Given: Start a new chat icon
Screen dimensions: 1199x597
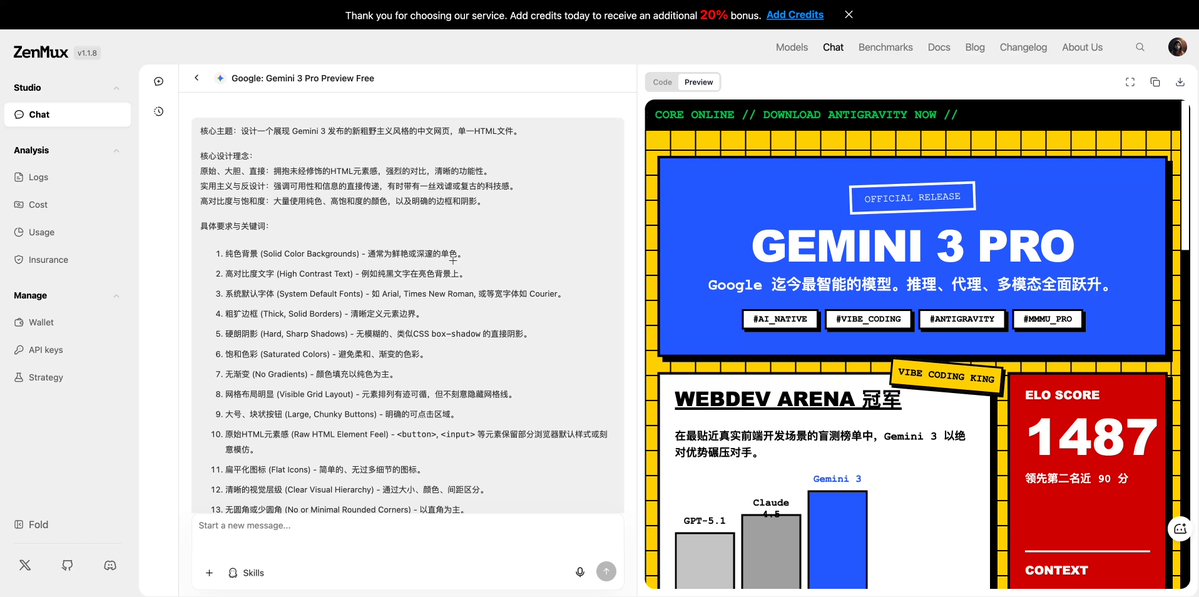Looking at the screenshot, I should [x=158, y=81].
